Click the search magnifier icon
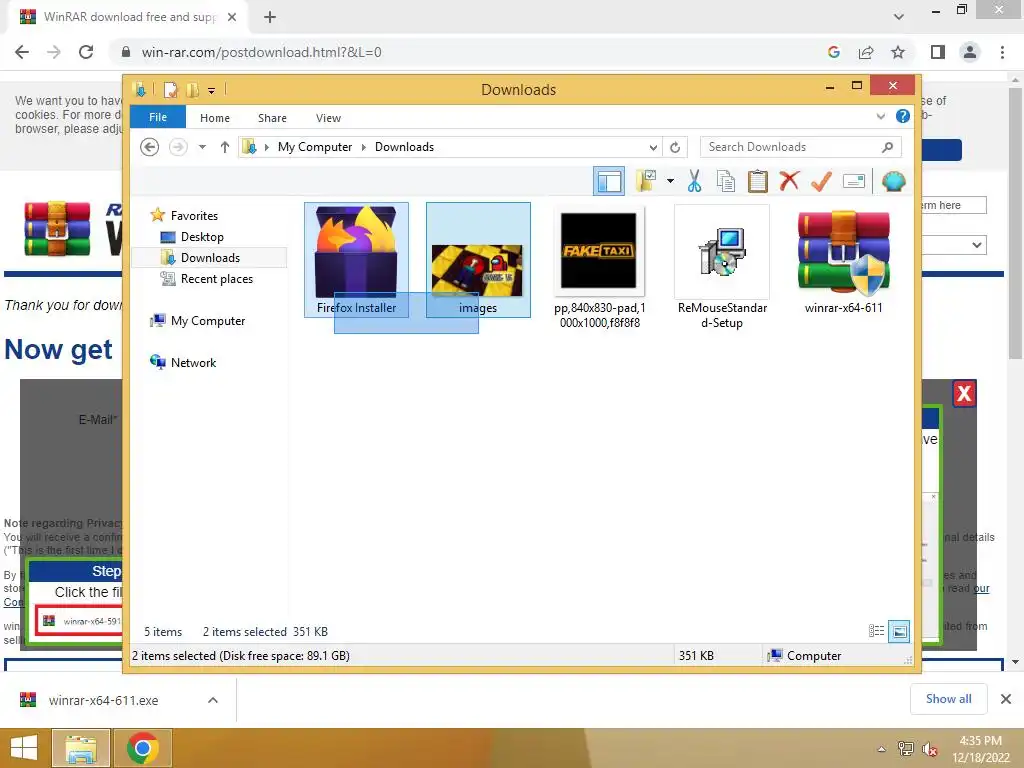Image resolution: width=1024 pixels, height=768 pixels. click(x=887, y=147)
